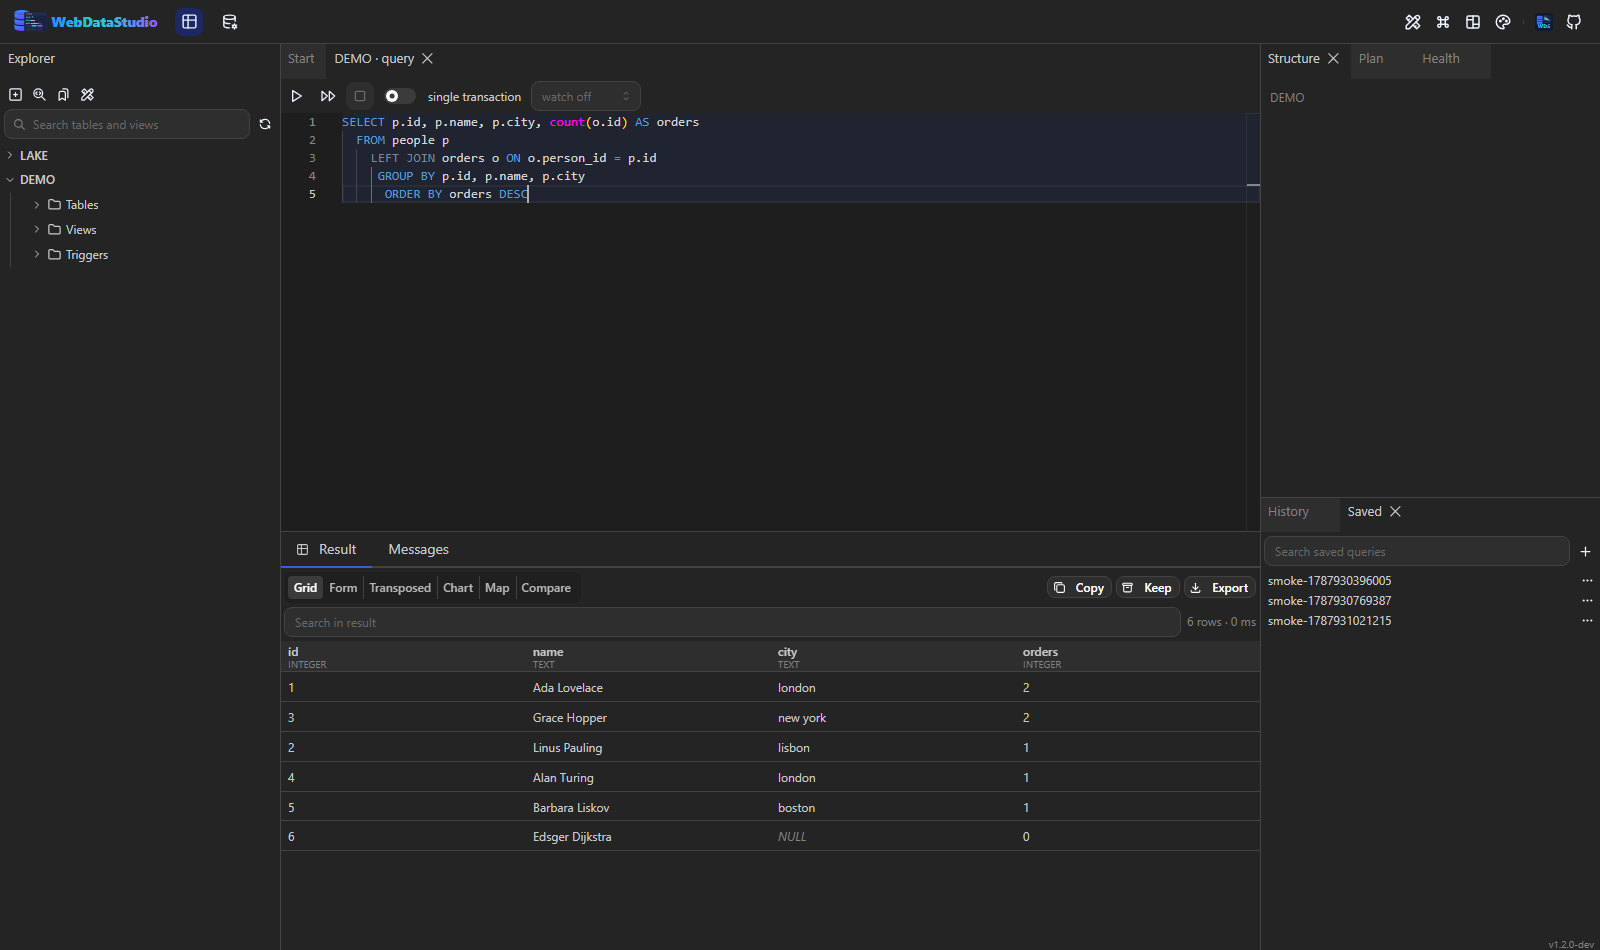Open the GitHub icon link
This screenshot has width=1600, height=950.
coord(1574,22)
